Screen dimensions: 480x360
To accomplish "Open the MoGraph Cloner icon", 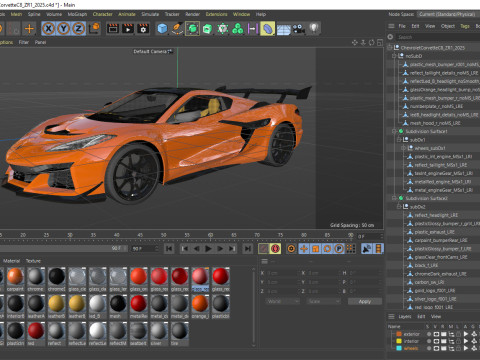I will click(222, 29).
